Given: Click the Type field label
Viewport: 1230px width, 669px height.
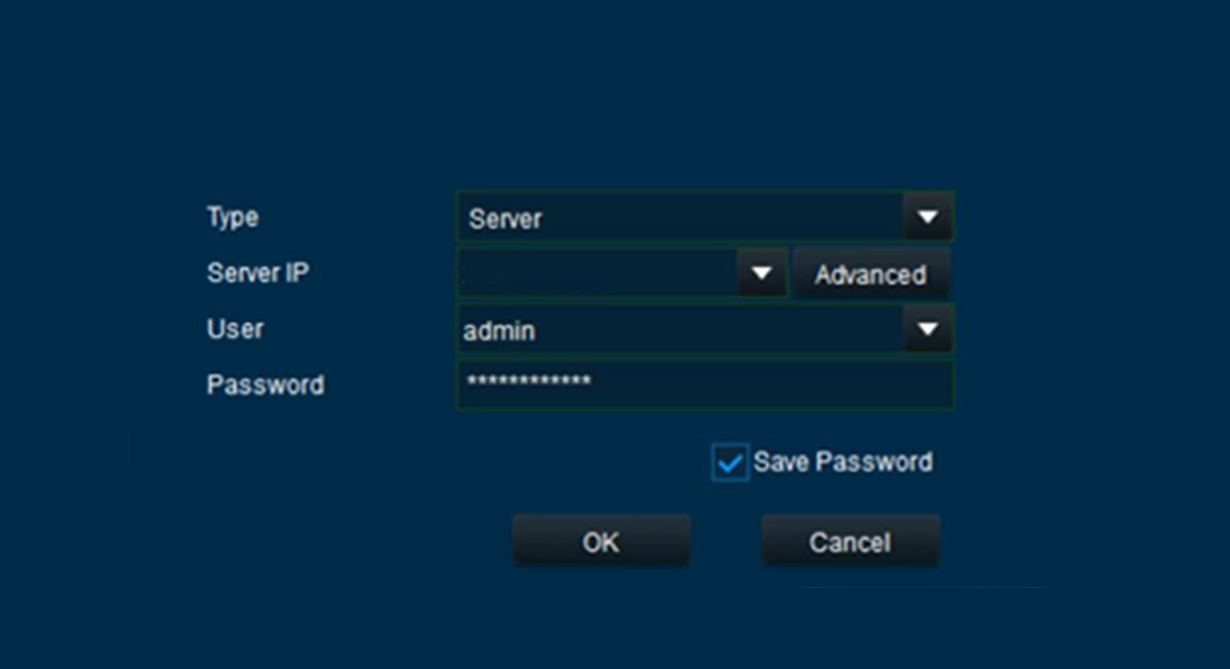Looking at the screenshot, I should pos(232,217).
